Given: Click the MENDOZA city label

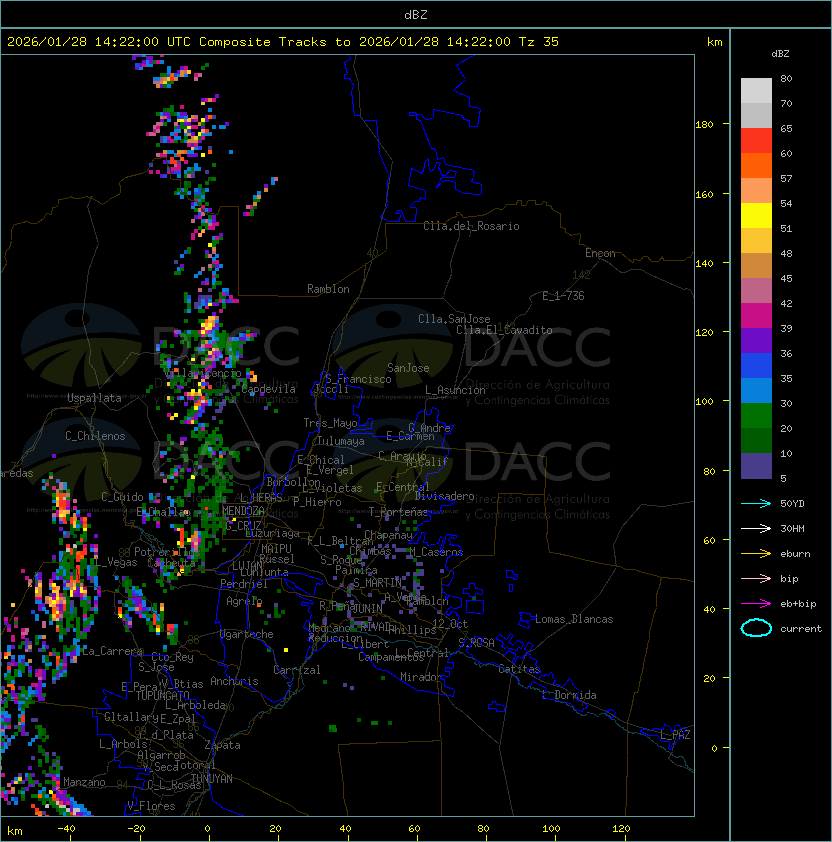Looking at the screenshot, I should [x=243, y=510].
